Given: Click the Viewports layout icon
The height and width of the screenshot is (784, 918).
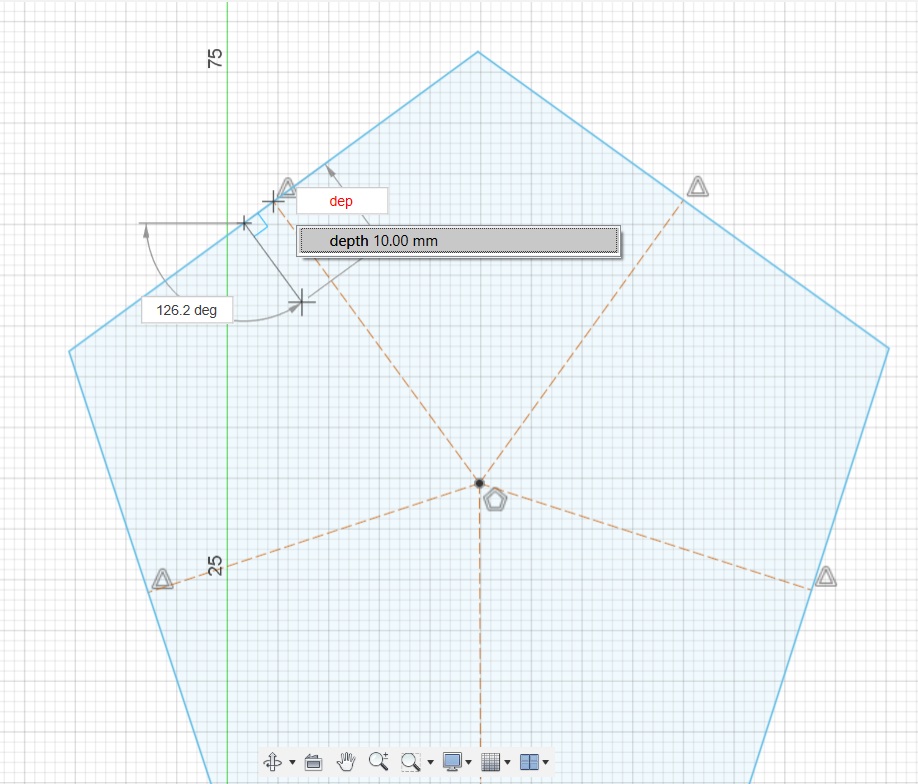Looking at the screenshot, I should click(529, 762).
